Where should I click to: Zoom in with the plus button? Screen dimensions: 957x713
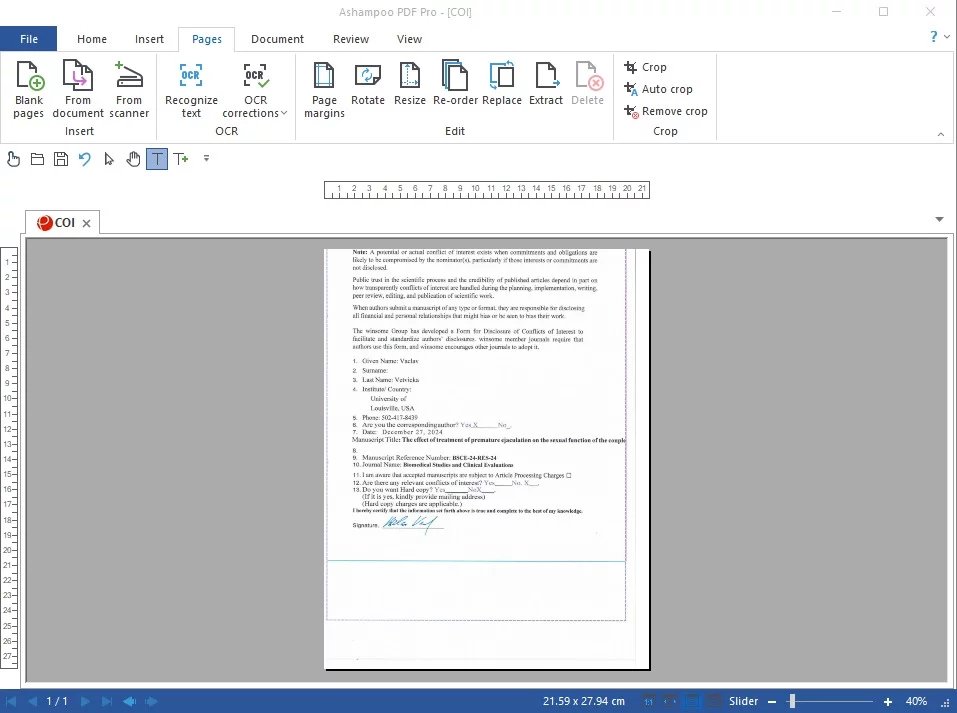point(888,702)
